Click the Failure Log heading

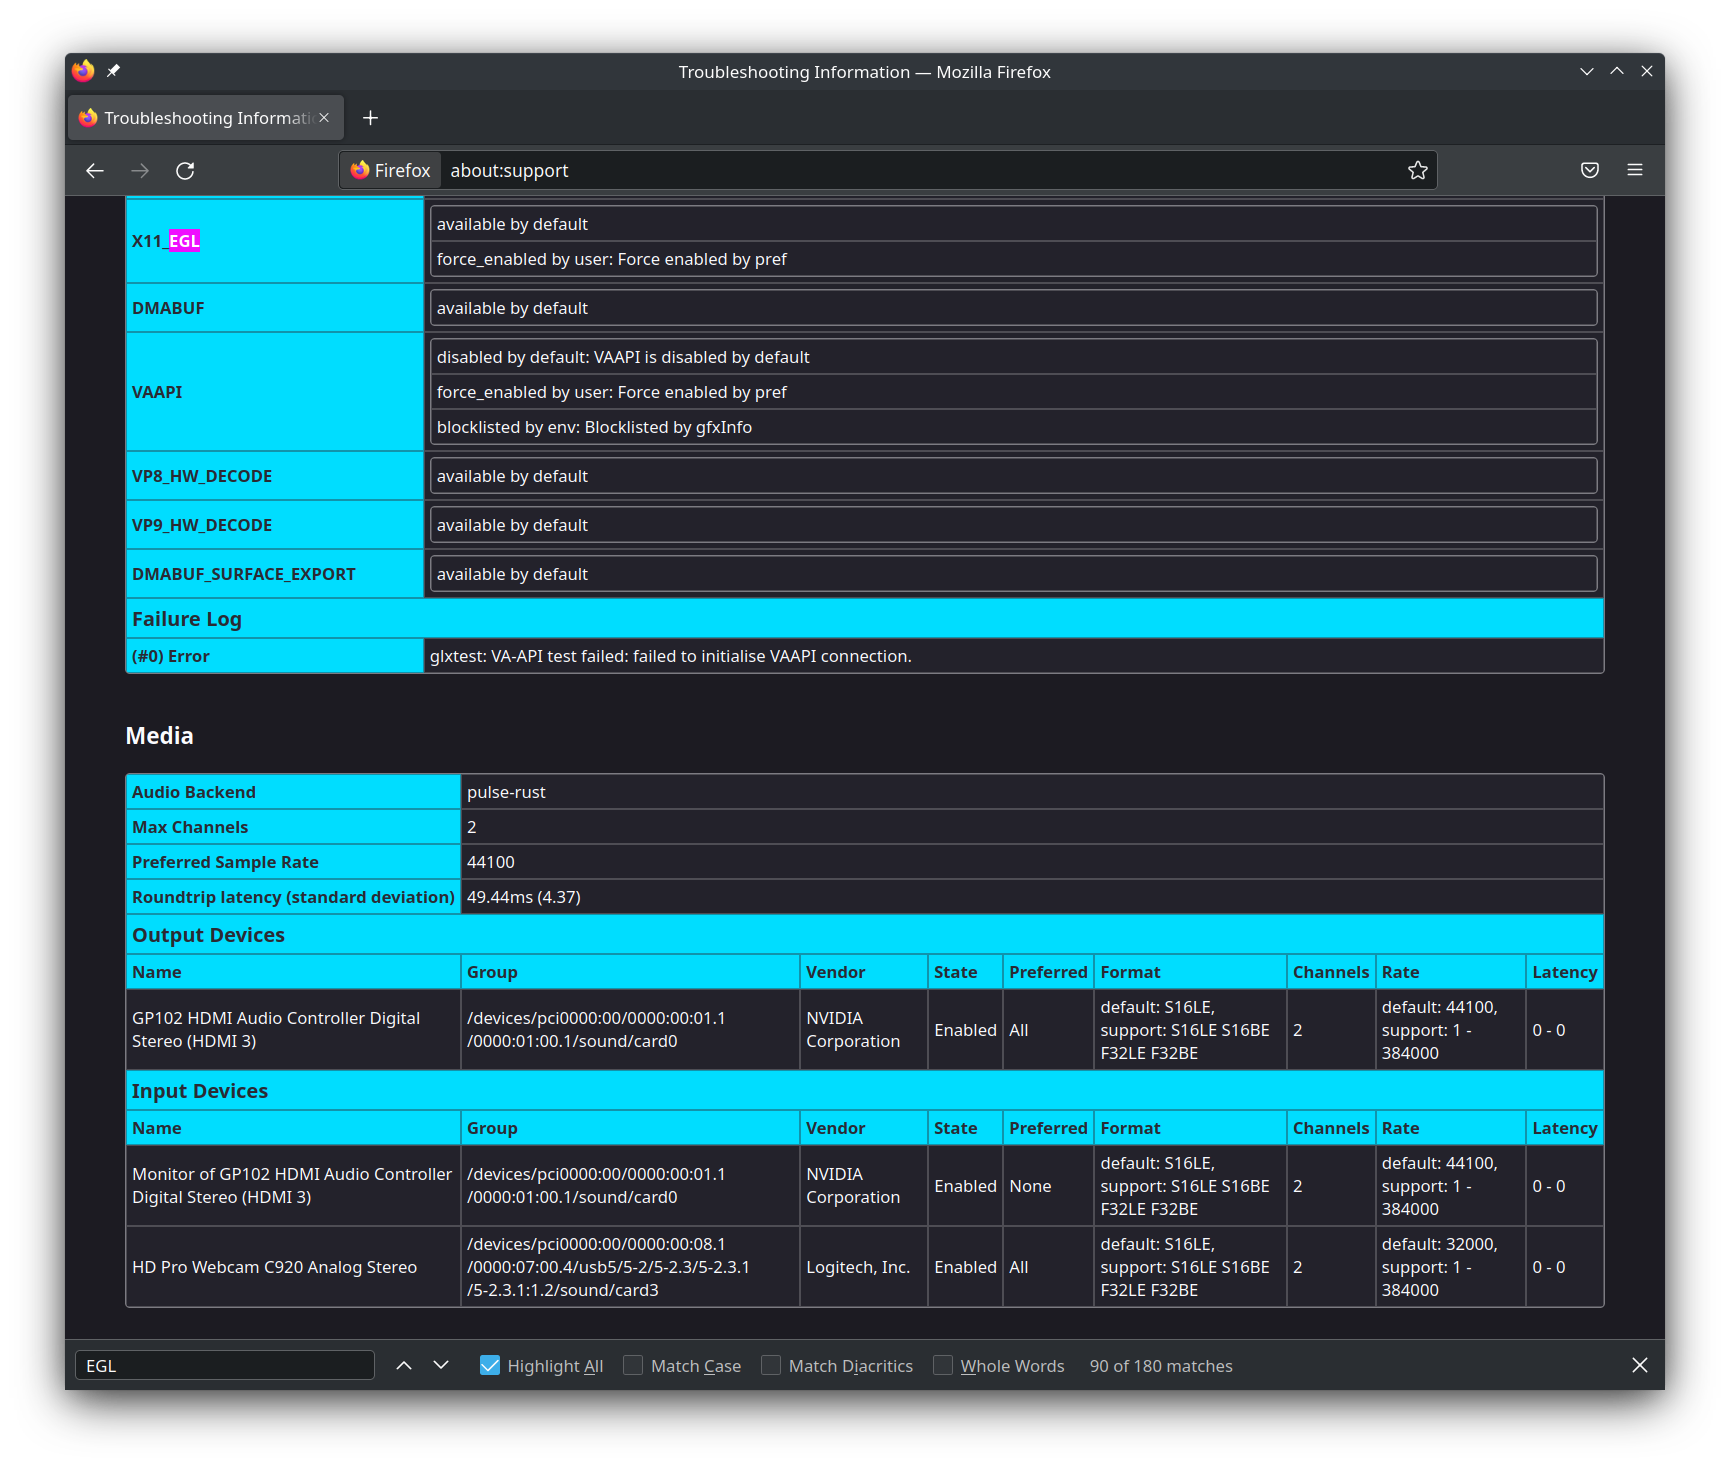point(187,619)
